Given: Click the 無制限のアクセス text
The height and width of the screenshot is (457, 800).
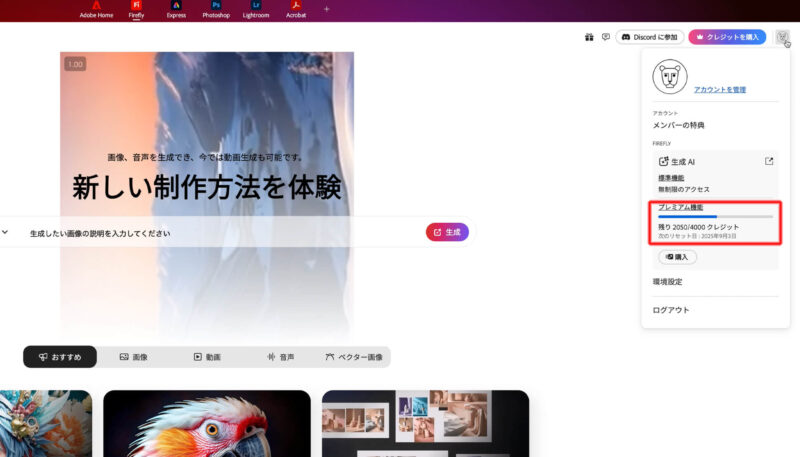Looking at the screenshot, I should [x=684, y=189].
